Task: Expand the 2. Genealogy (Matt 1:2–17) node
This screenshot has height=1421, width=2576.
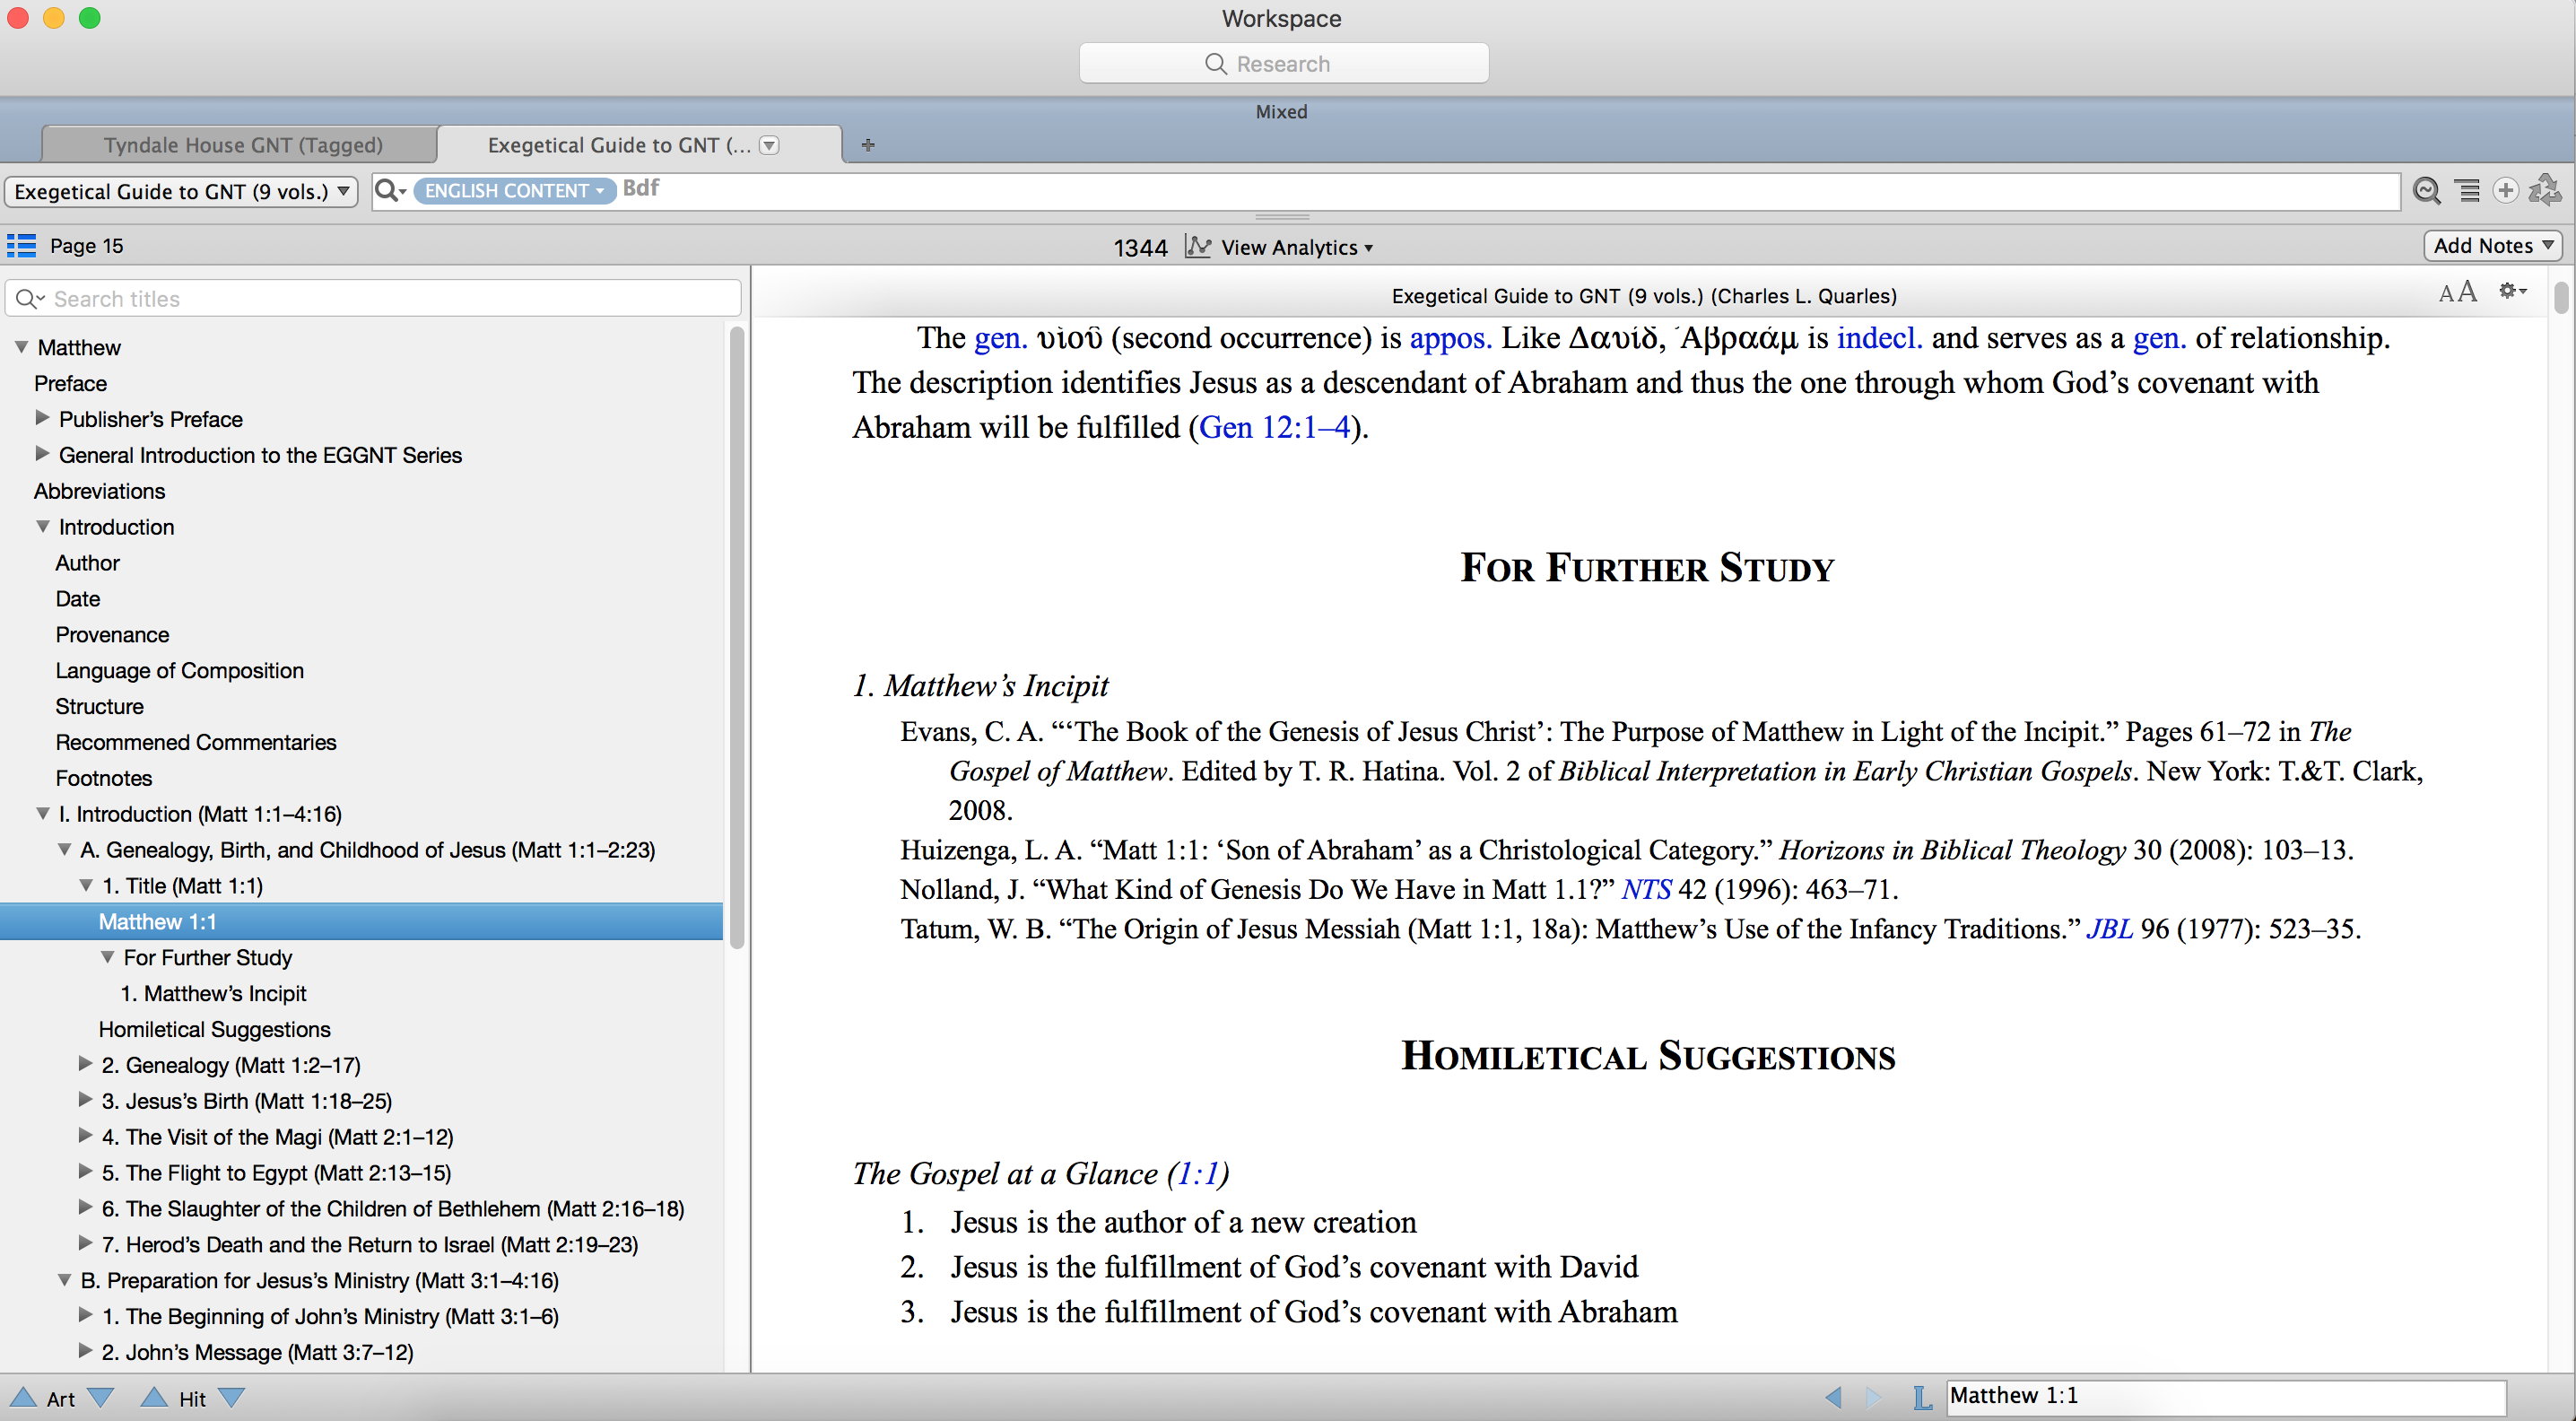Action: [x=86, y=1064]
